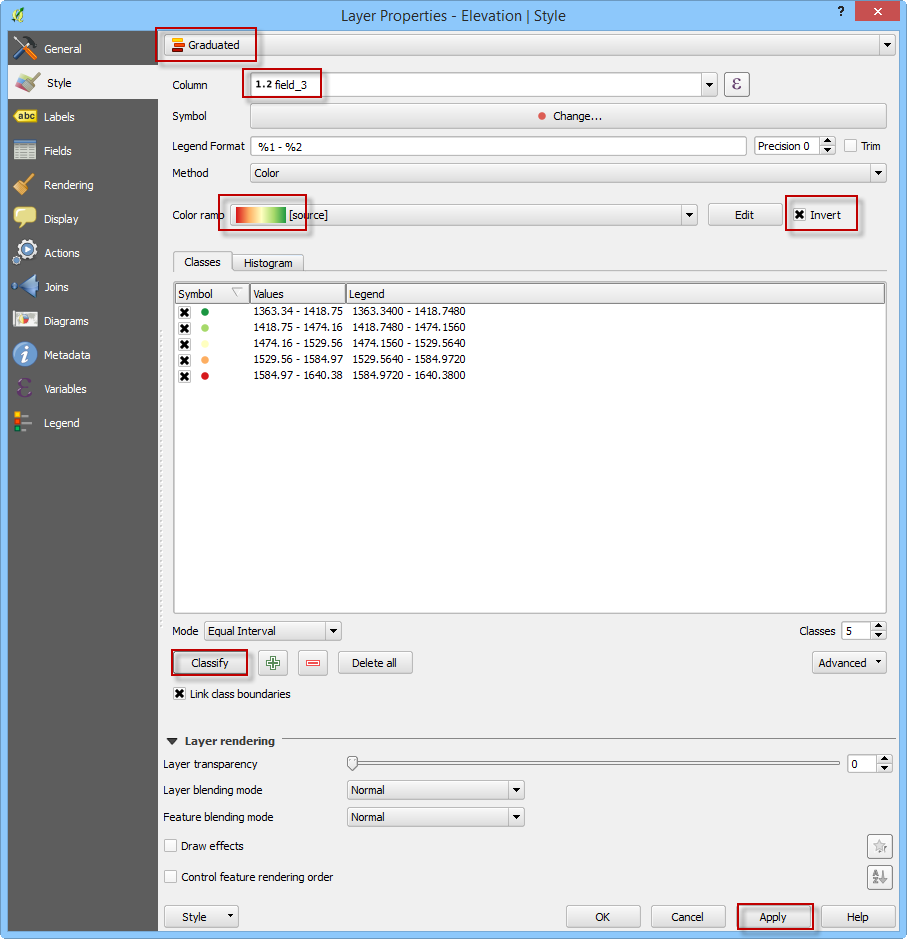Open the Mode dropdown showing Equal Interval
Screen dimensions: 907x939
coord(272,631)
